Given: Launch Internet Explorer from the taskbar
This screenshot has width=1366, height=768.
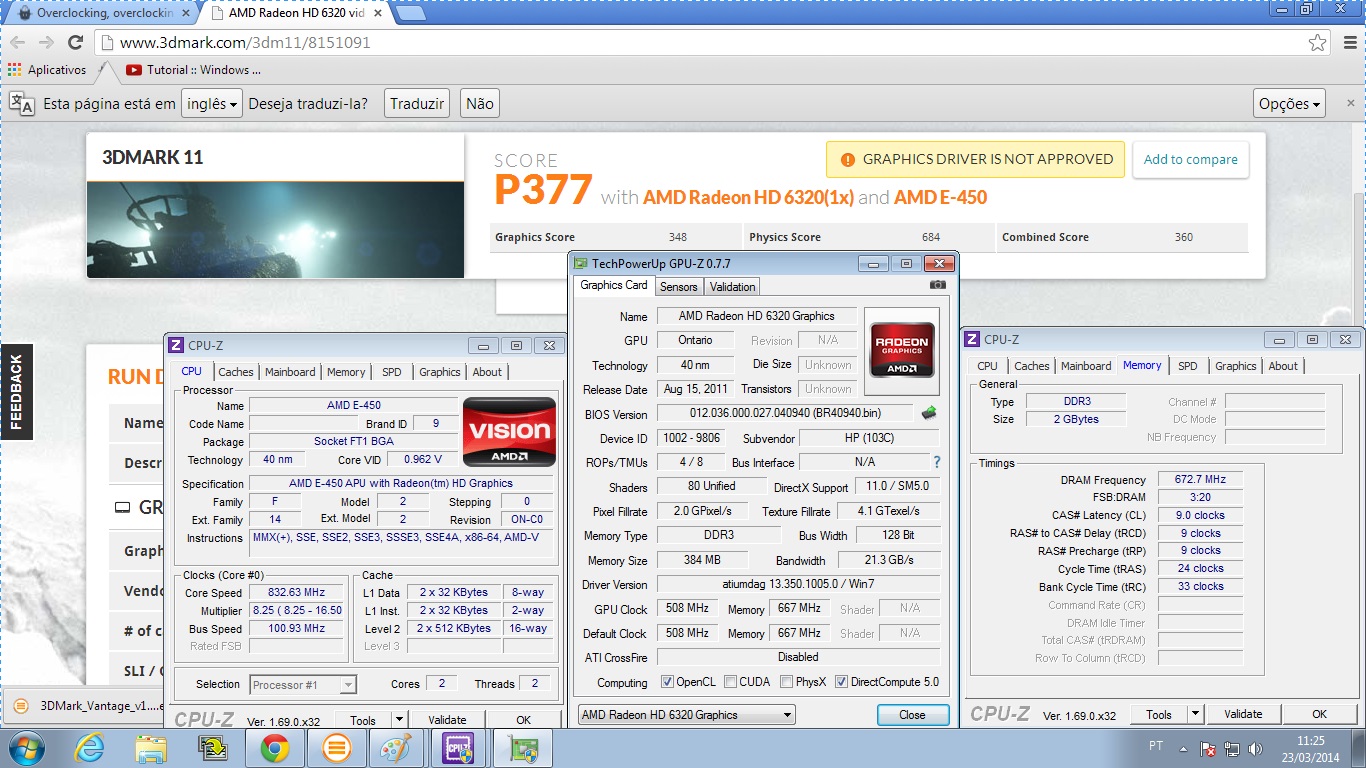Looking at the screenshot, I should pos(90,748).
